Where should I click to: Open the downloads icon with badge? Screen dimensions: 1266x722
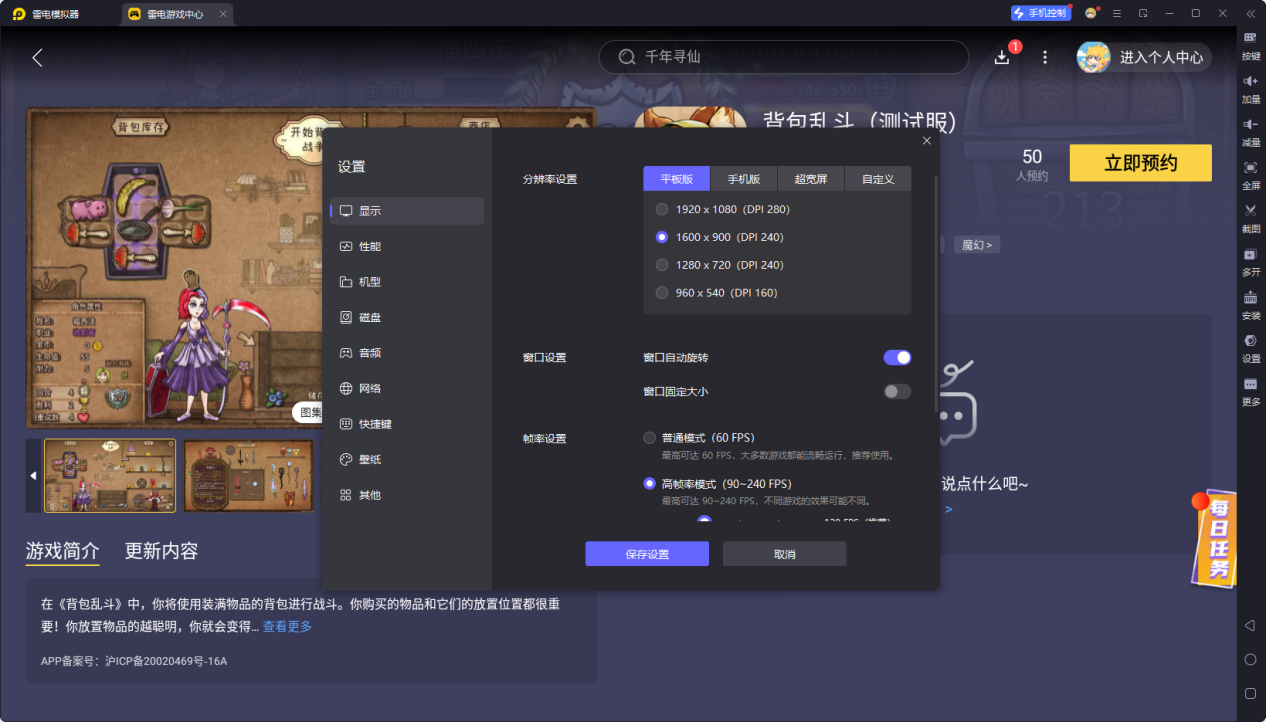click(x=1003, y=57)
